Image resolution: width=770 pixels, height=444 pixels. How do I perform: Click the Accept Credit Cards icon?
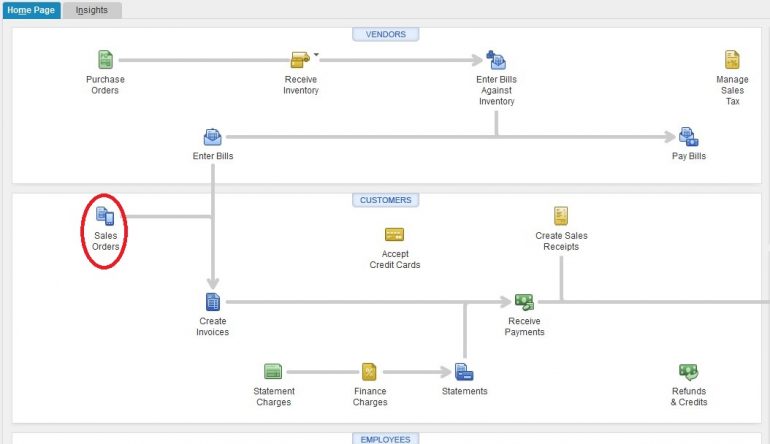pos(394,235)
